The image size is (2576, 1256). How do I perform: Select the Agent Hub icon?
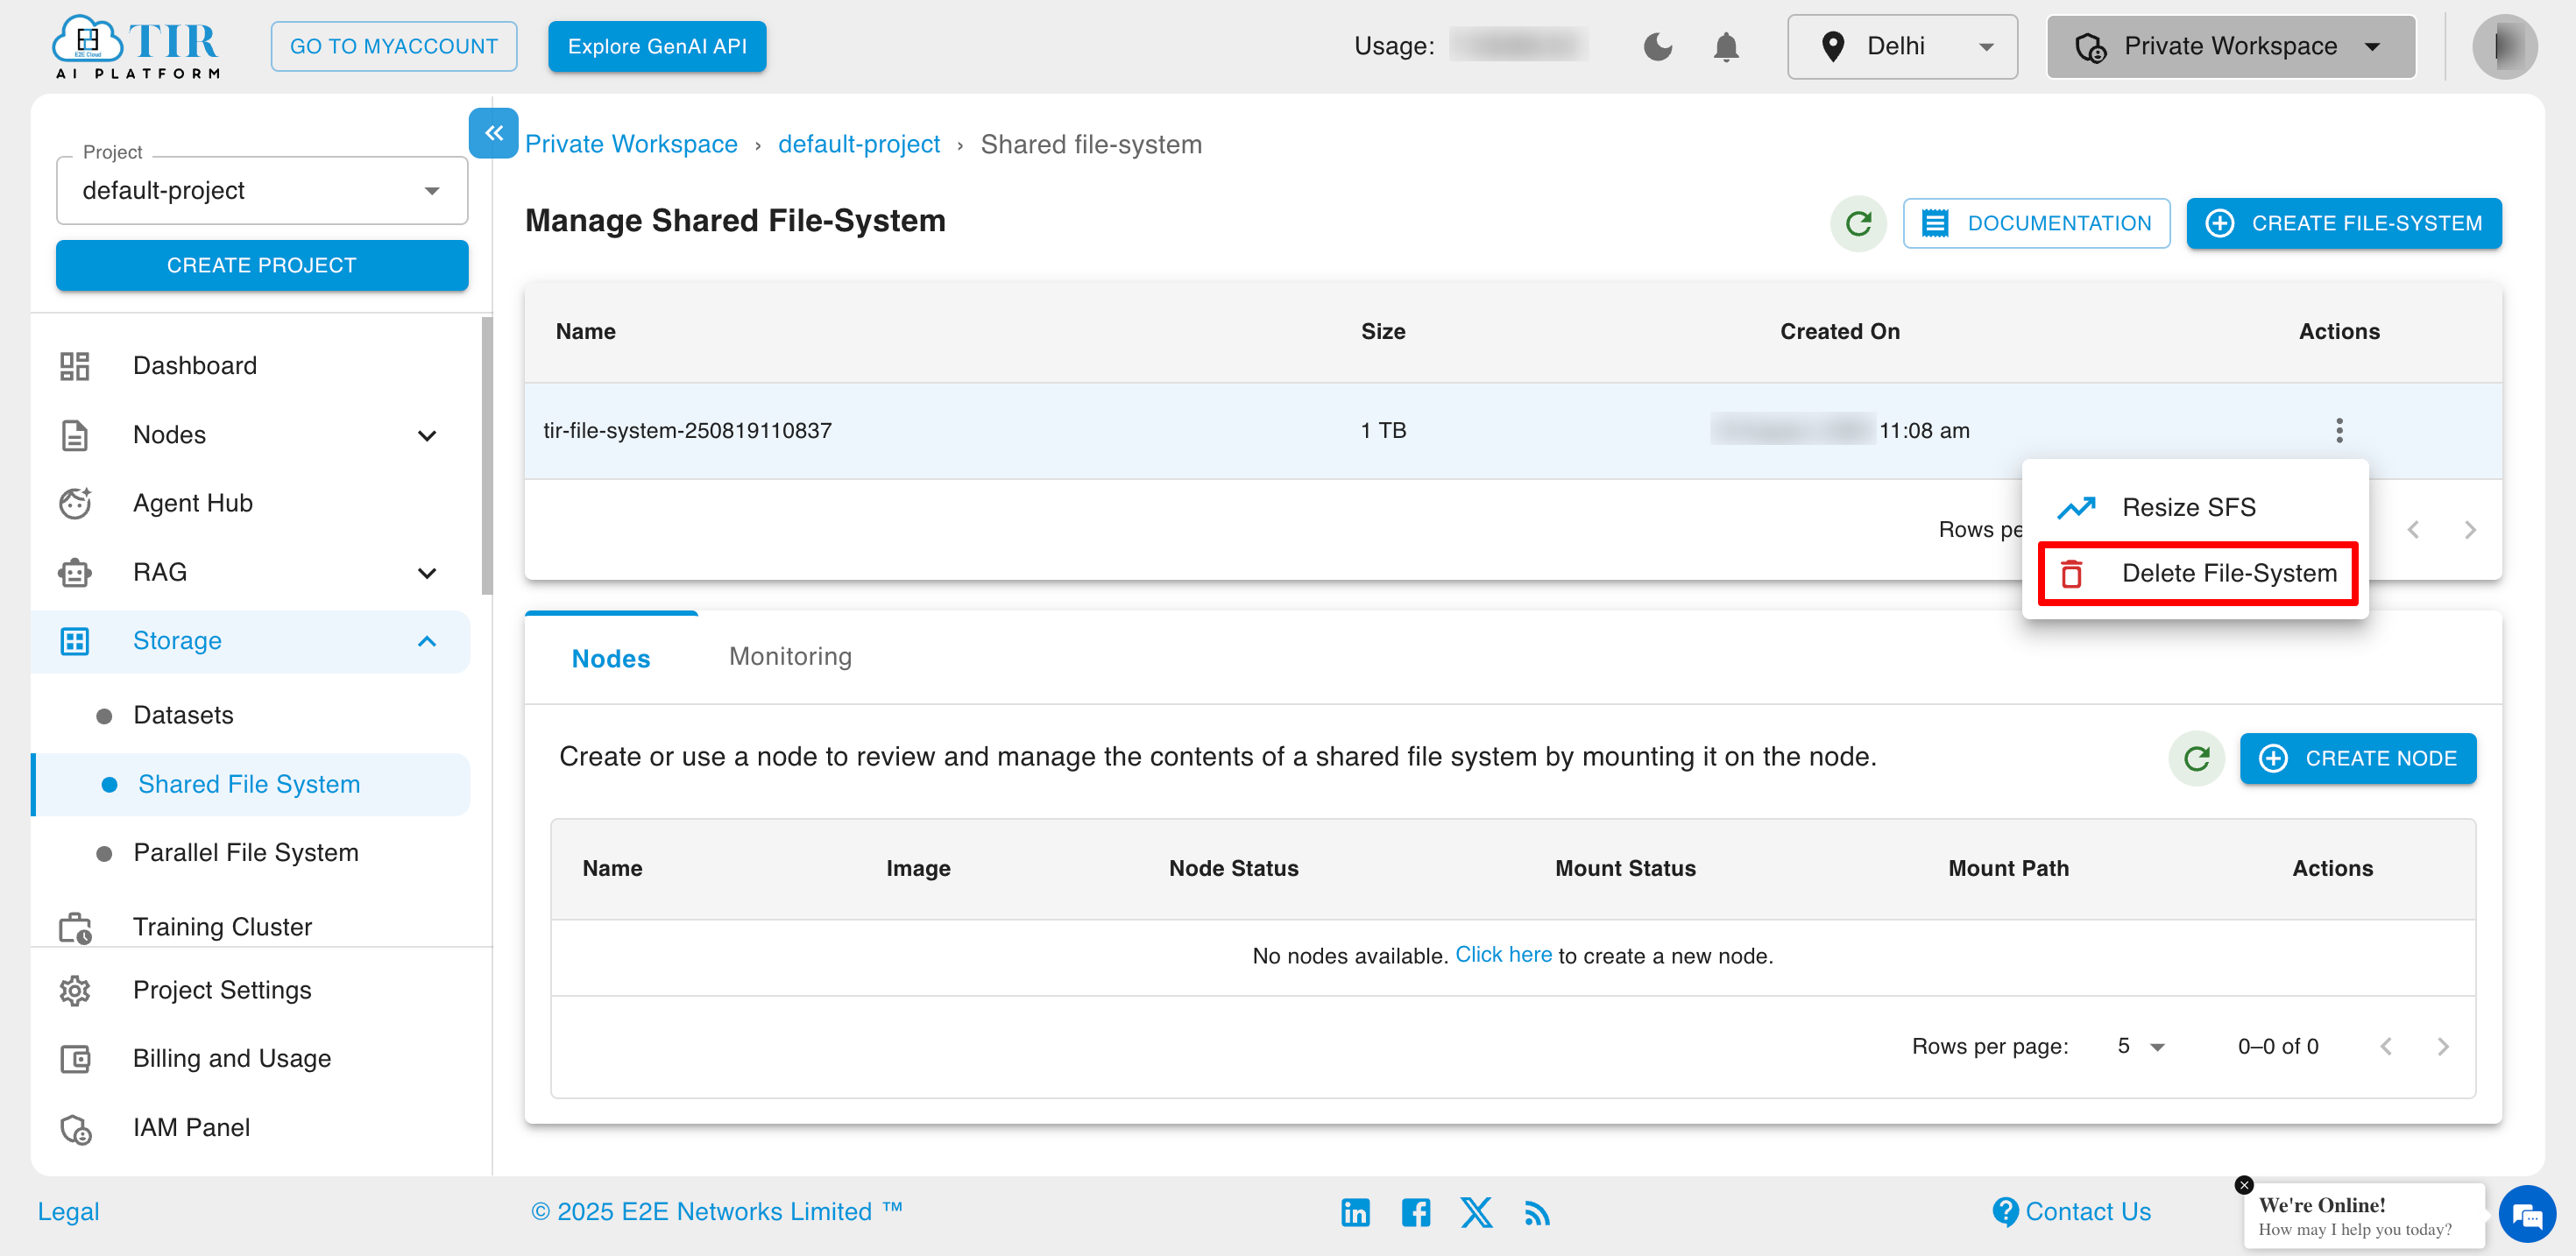[74, 503]
